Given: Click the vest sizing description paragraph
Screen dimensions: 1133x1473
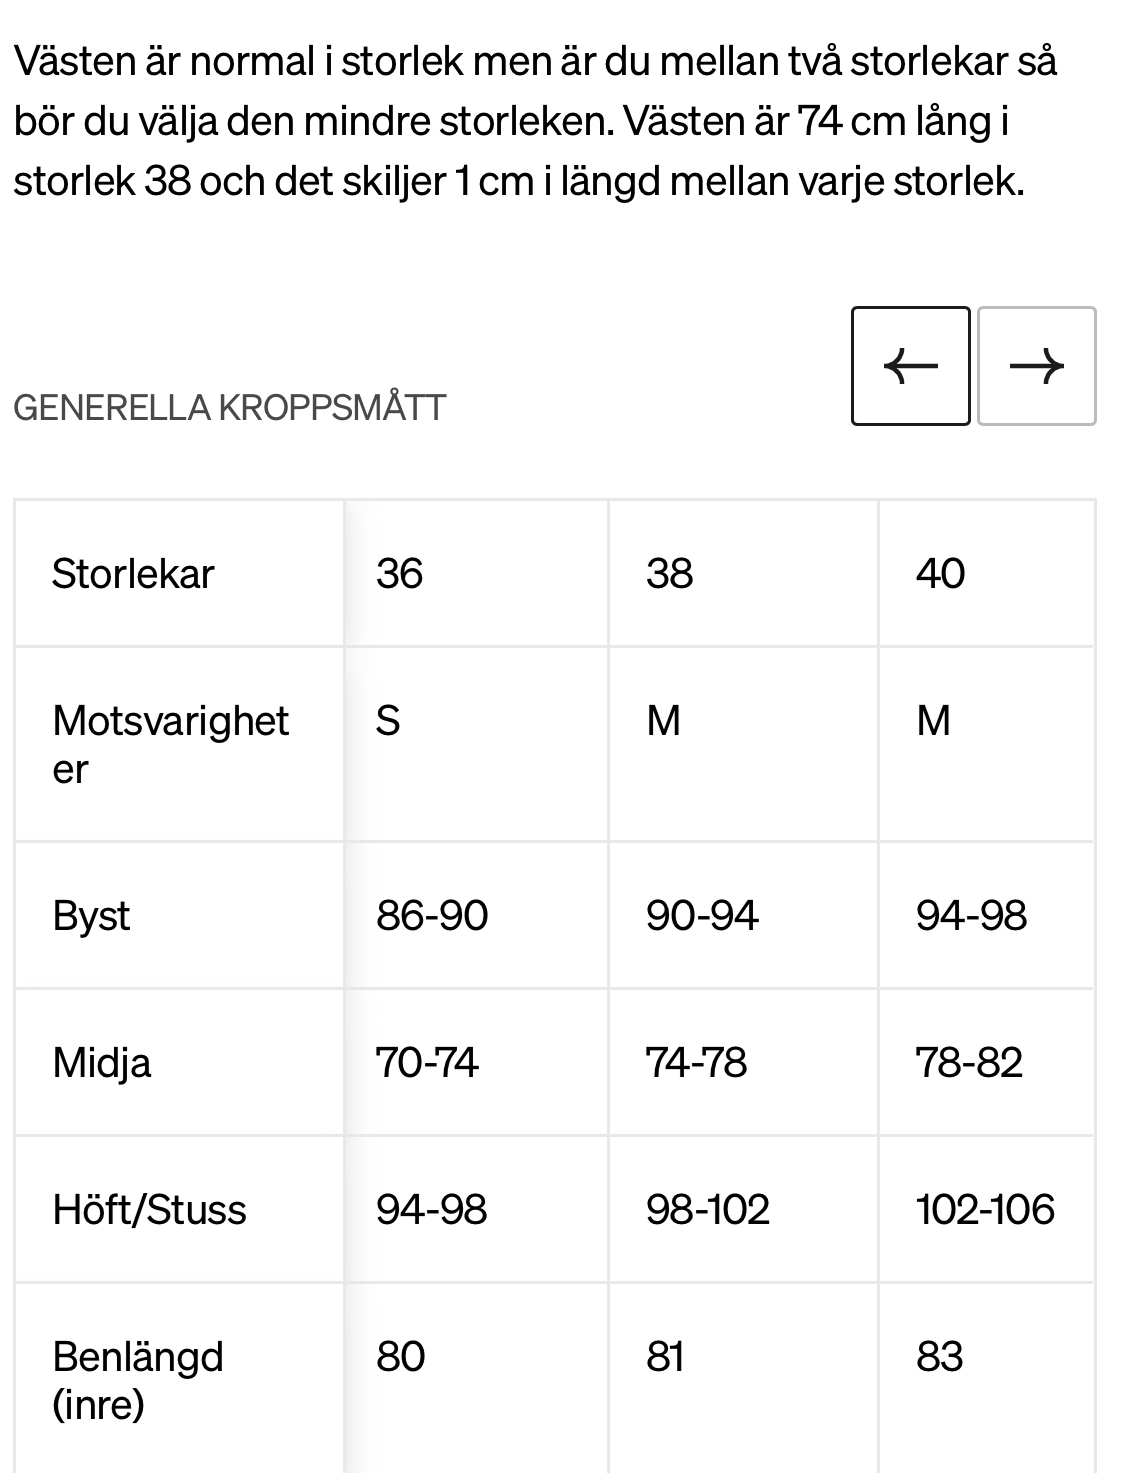Looking at the screenshot, I should (x=535, y=121).
